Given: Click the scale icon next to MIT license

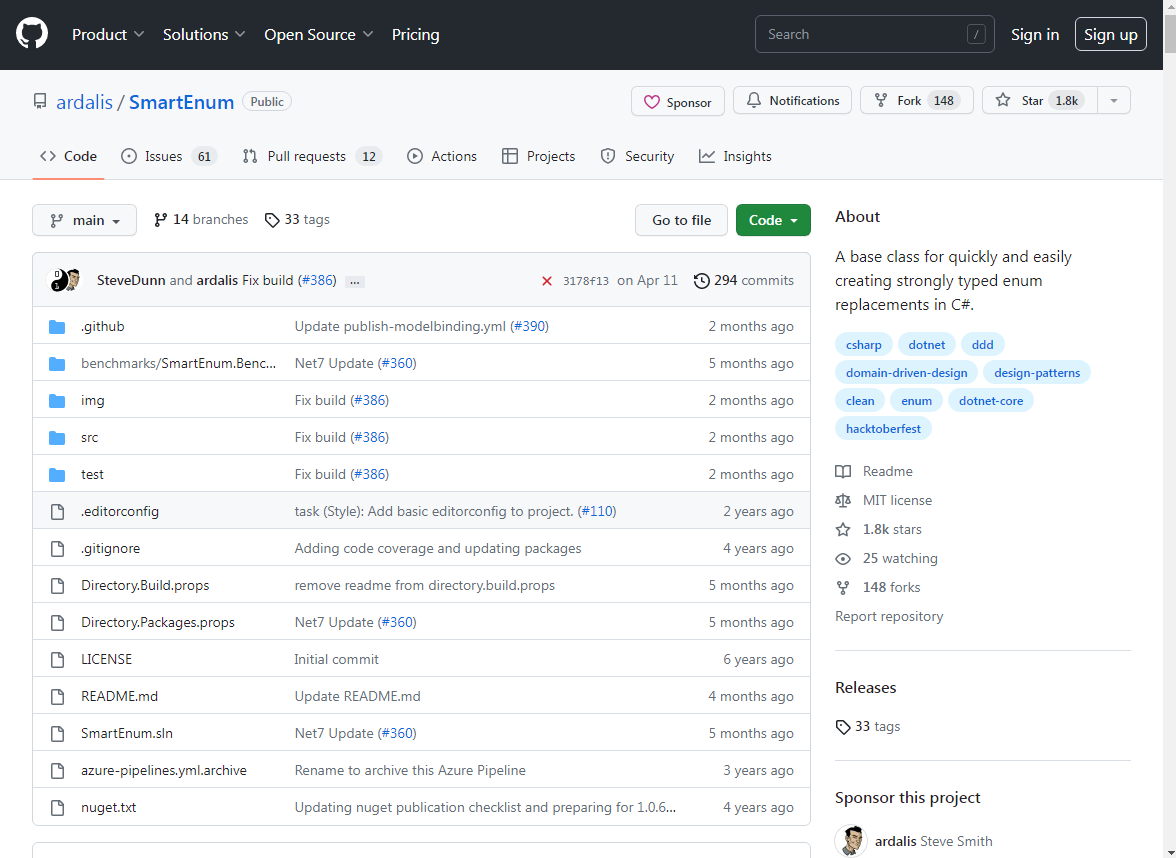Looking at the screenshot, I should pyautogui.click(x=843, y=500).
